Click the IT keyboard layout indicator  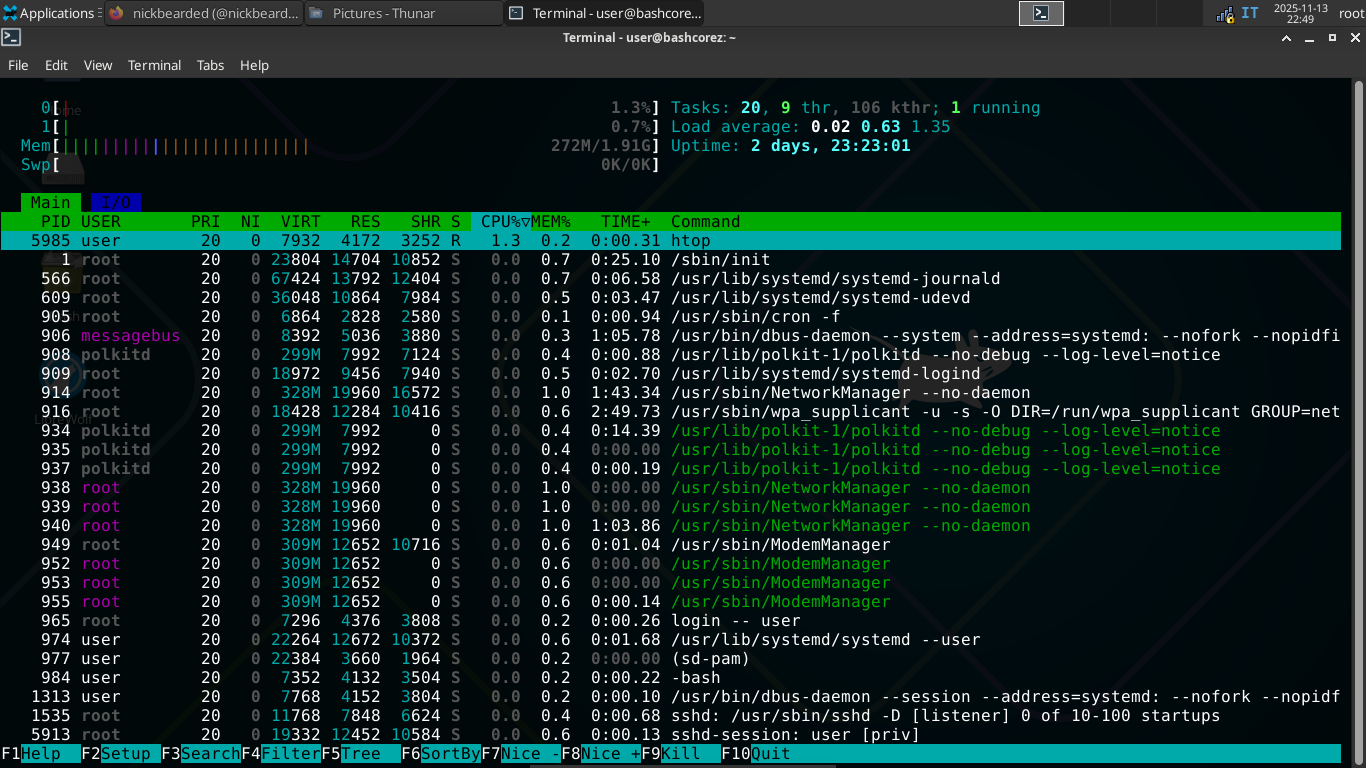(1250, 13)
